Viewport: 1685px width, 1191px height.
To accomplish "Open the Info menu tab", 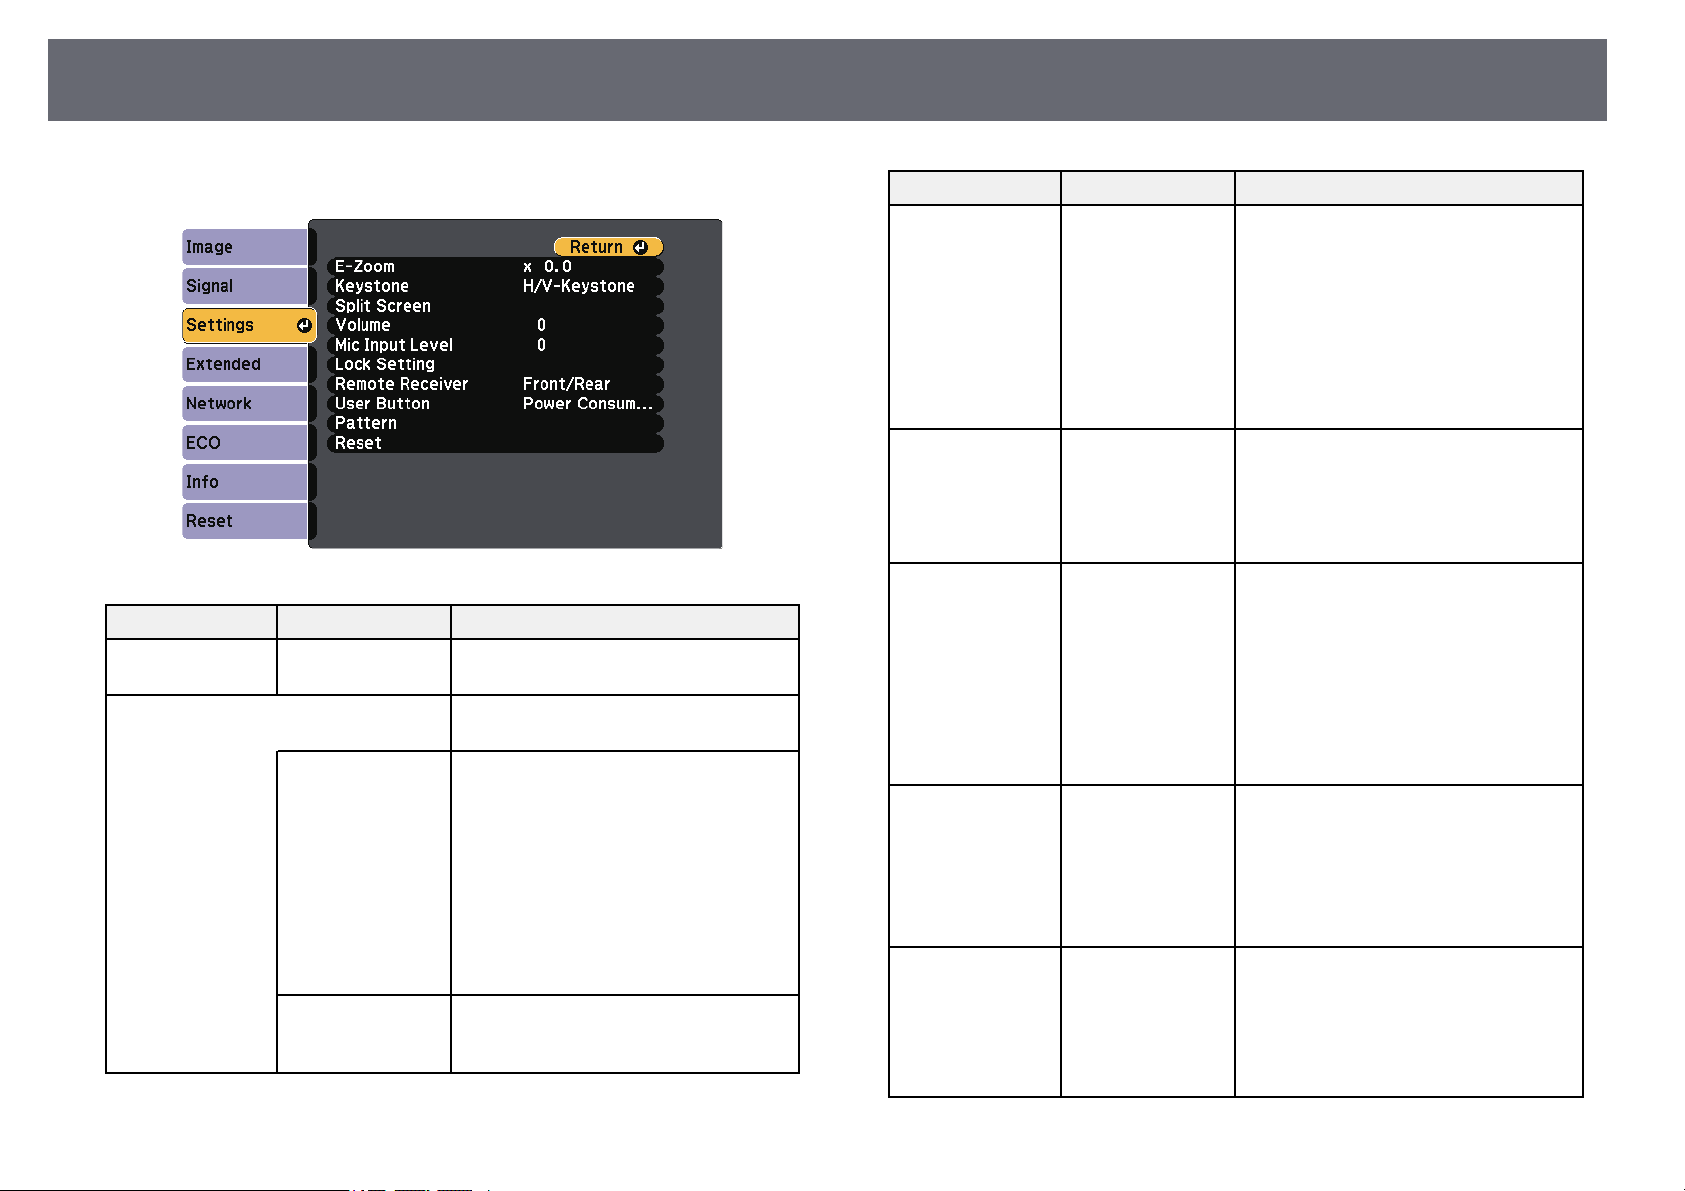I will 245,482.
